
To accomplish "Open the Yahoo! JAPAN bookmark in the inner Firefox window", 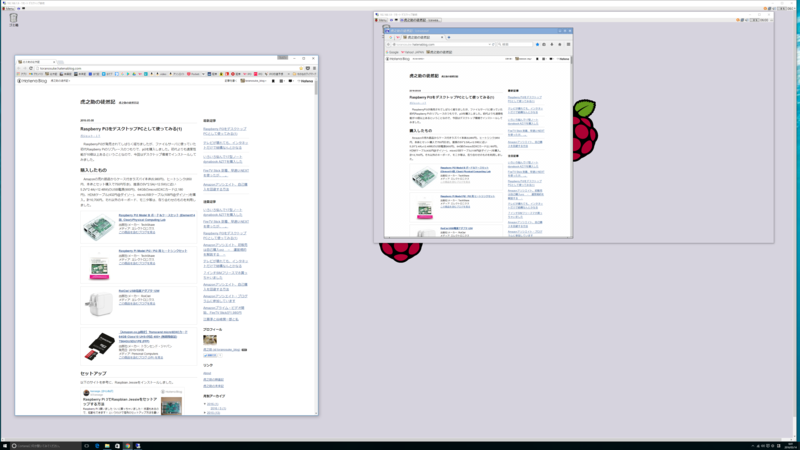I will [413, 52].
